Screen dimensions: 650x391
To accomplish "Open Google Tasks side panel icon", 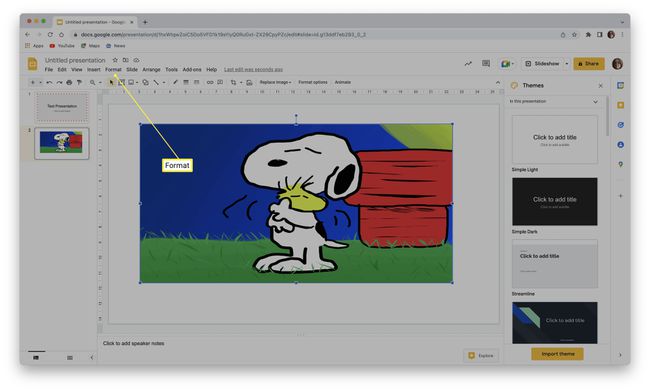I will pyautogui.click(x=621, y=125).
